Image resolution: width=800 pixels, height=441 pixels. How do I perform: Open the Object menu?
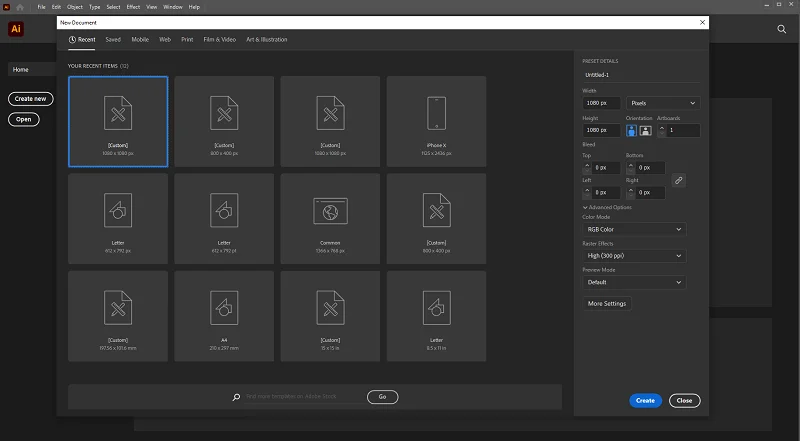[x=74, y=7]
